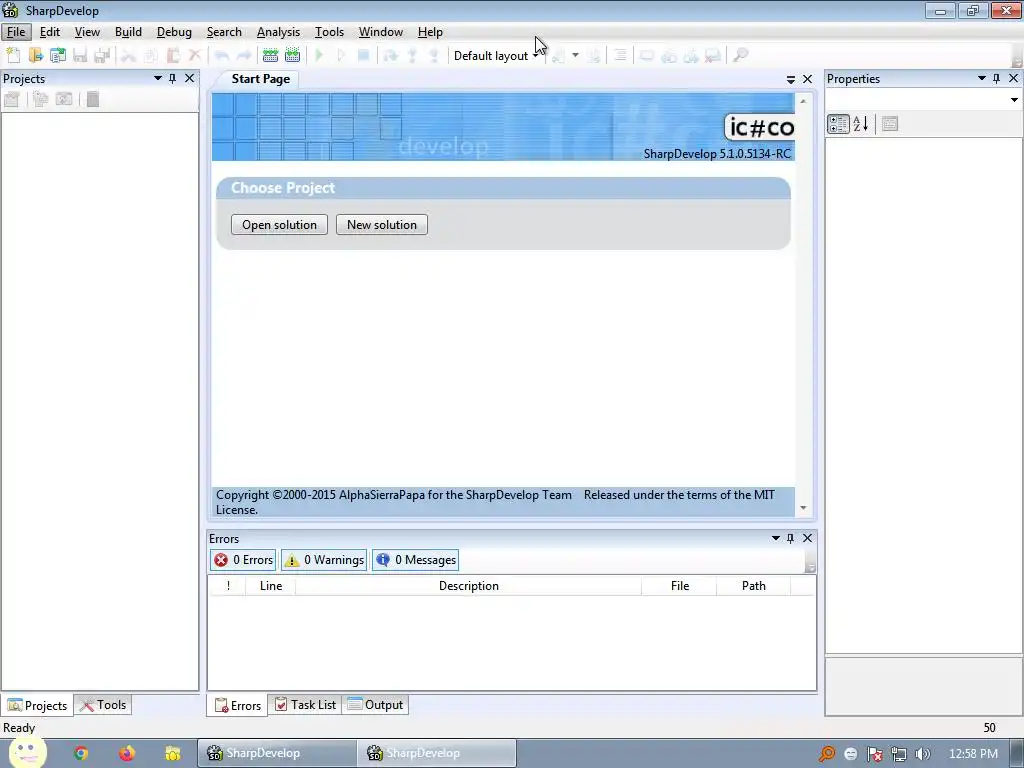This screenshot has height=768, width=1024.
Task: Click the Copy toolbar icon
Action: 151,56
